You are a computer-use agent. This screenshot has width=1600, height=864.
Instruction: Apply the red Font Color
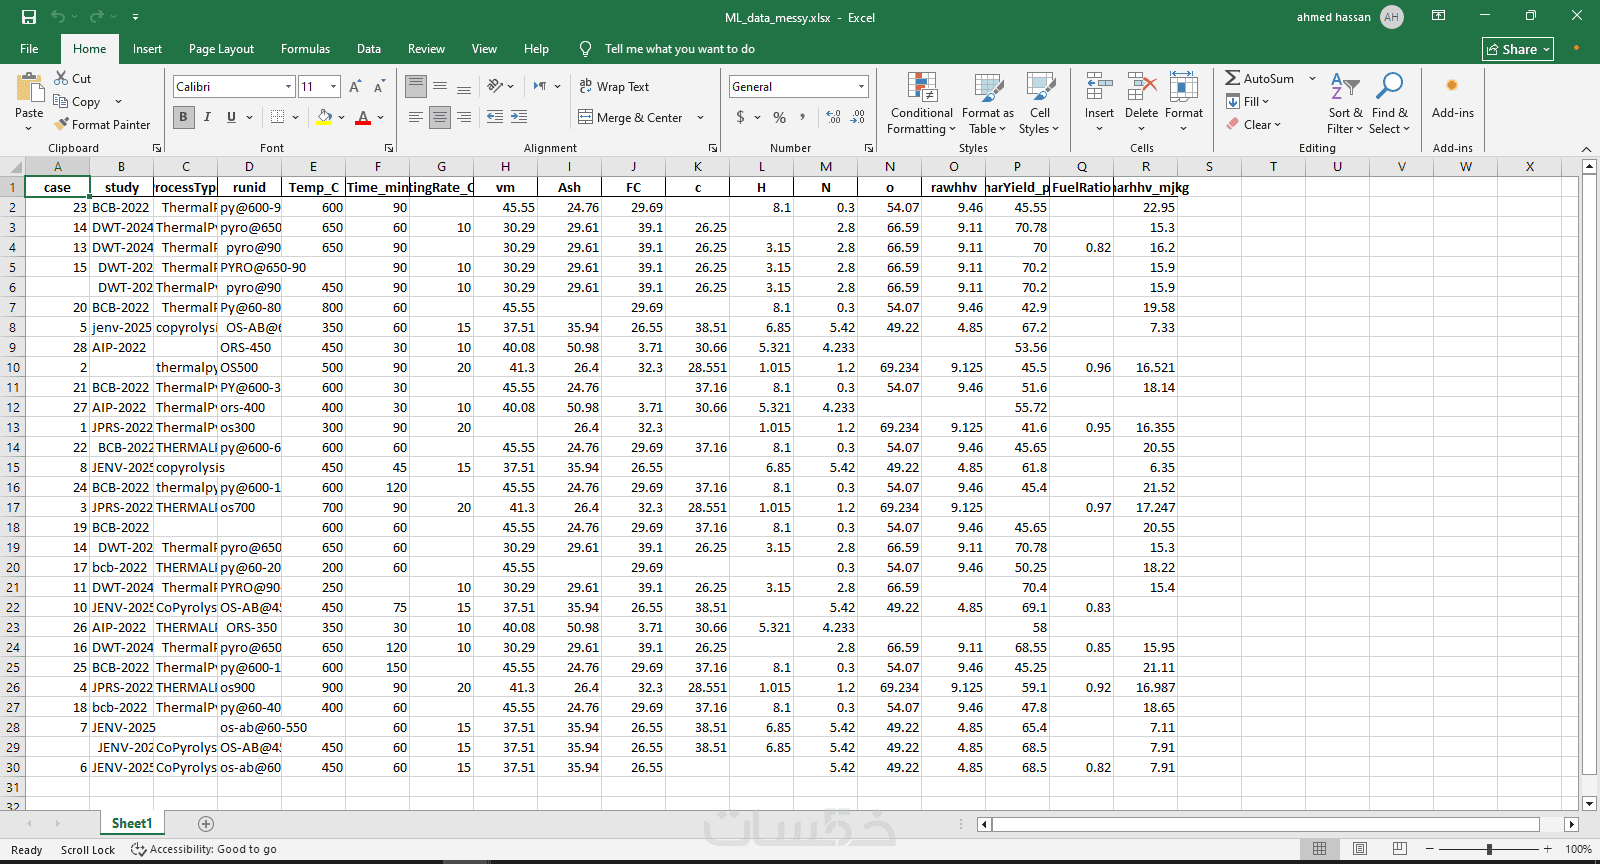point(363,117)
